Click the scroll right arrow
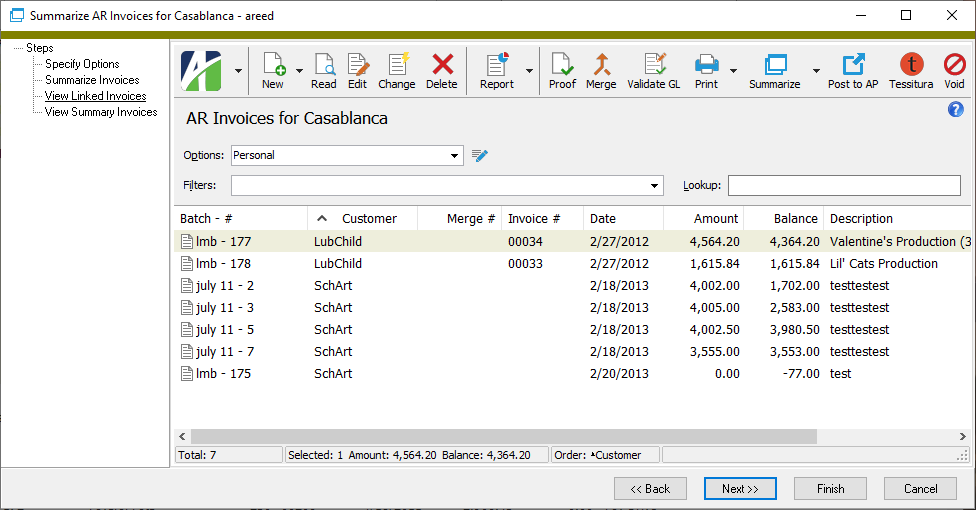The height and width of the screenshot is (510, 976). [962, 437]
